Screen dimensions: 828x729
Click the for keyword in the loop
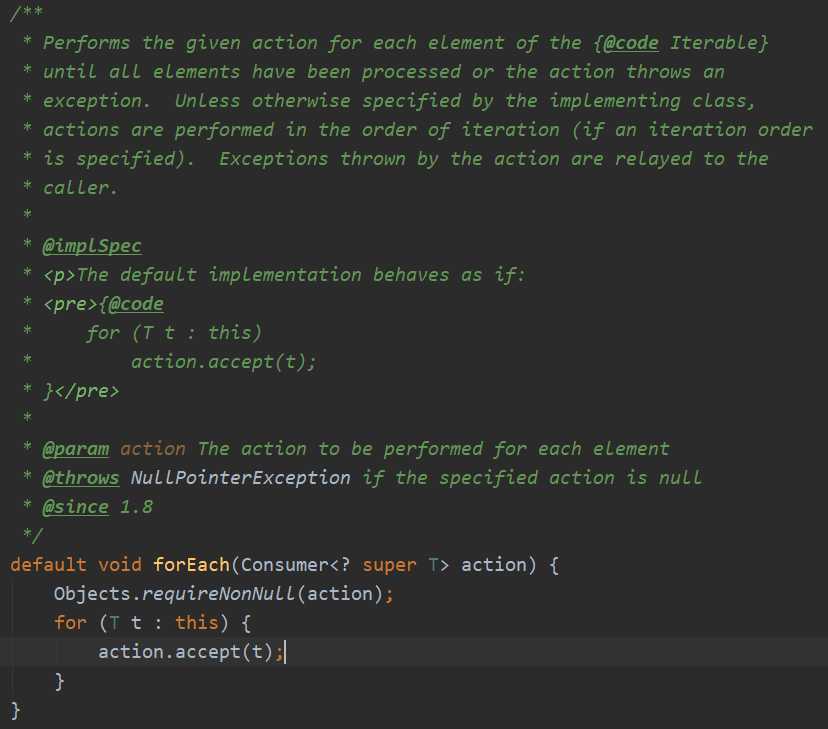click(x=70, y=623)
